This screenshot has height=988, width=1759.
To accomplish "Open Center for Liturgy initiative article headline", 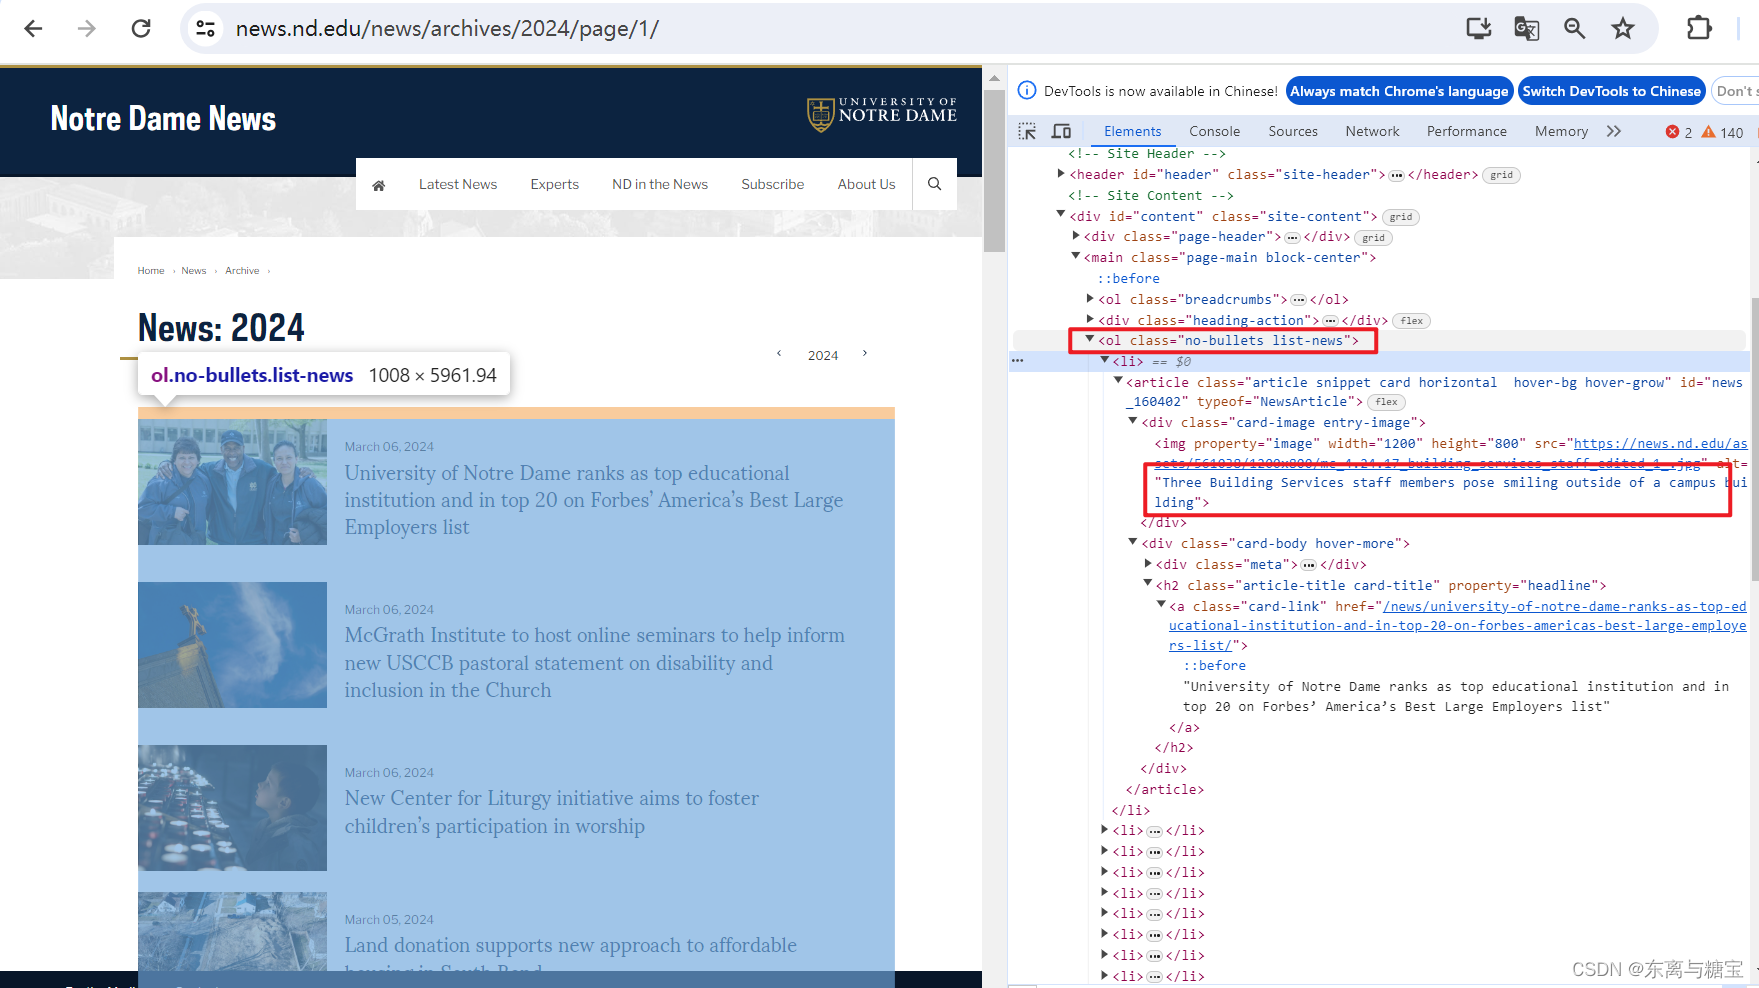I will click(552, 812).
